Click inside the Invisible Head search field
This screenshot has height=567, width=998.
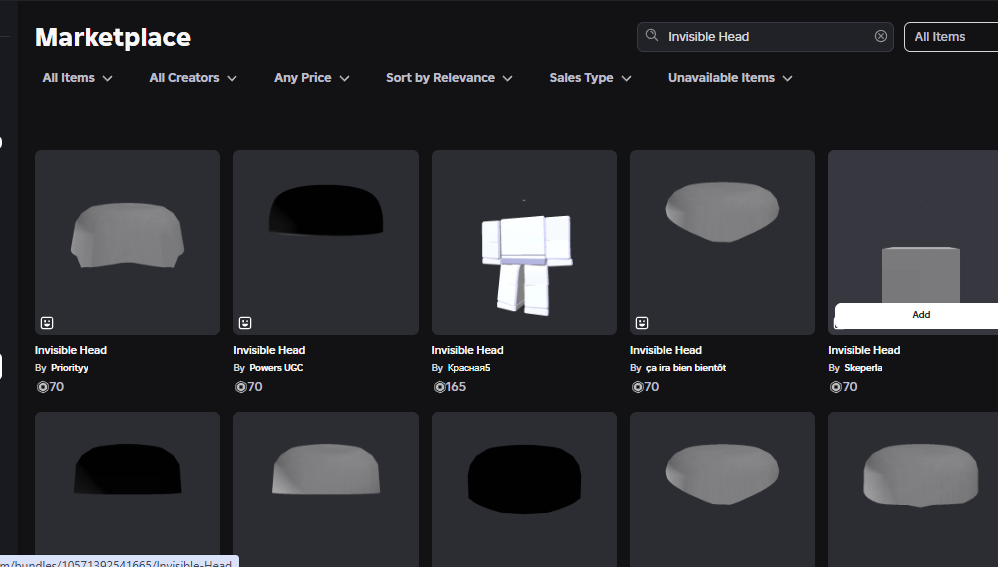tap(760, 37)
